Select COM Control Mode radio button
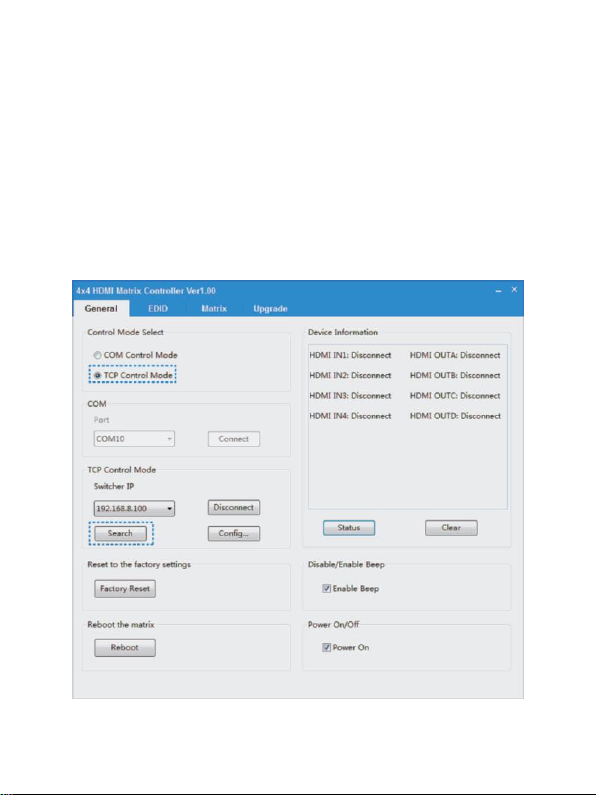Screen dimensions: 596x795 tap(97, 355)
